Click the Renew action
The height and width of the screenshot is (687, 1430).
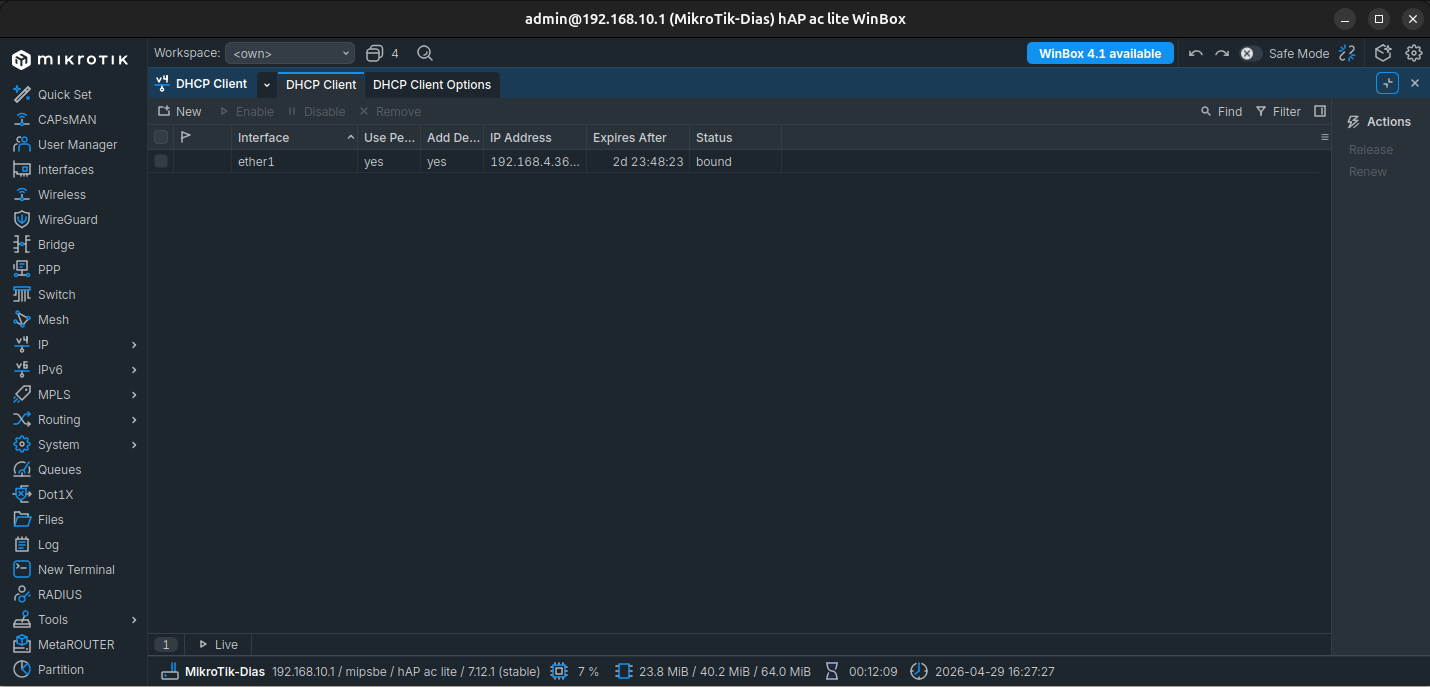(1367, 171)
